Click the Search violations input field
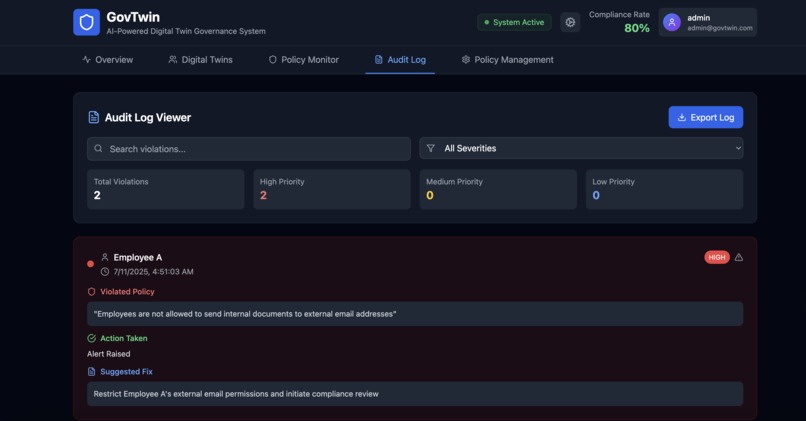This screenshot has width=806, height=421. pyautogui.click(x=249, y=149)
